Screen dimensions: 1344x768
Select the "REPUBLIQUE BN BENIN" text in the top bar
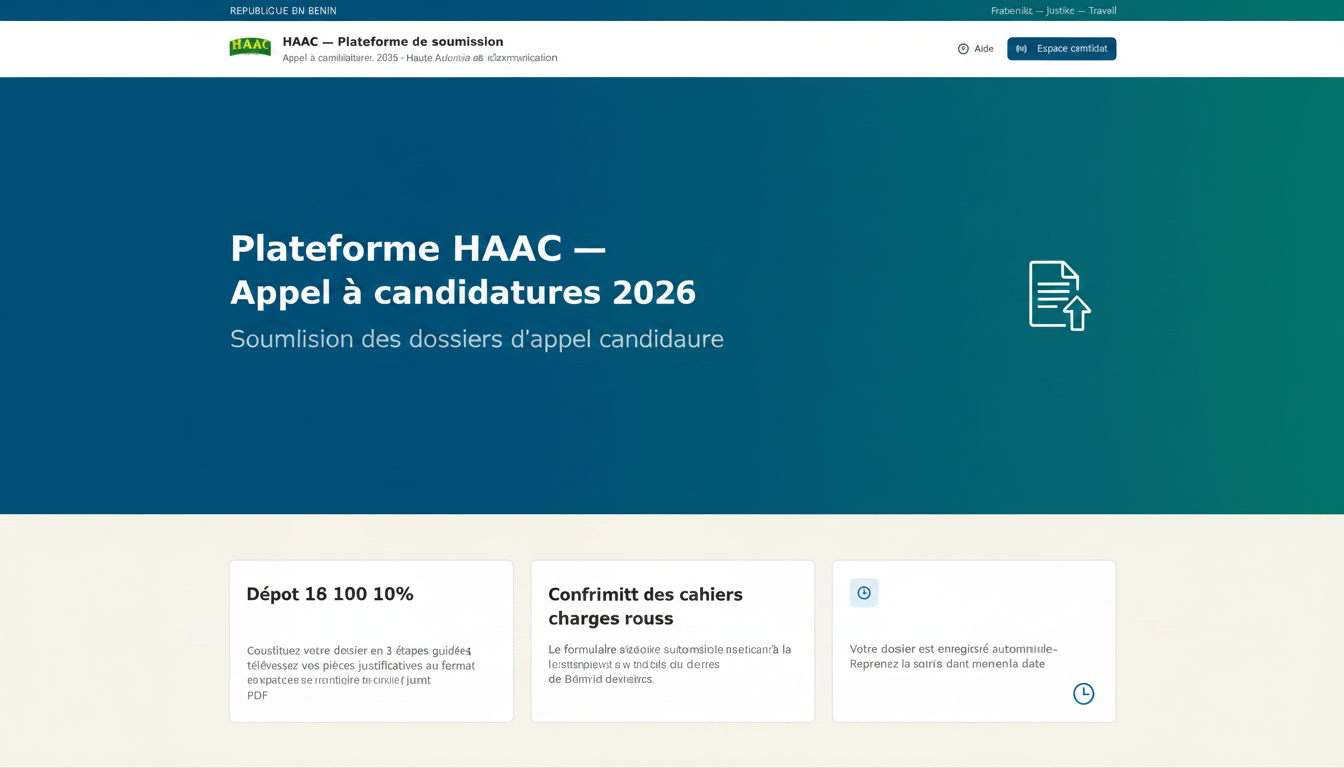click(283, 11)
